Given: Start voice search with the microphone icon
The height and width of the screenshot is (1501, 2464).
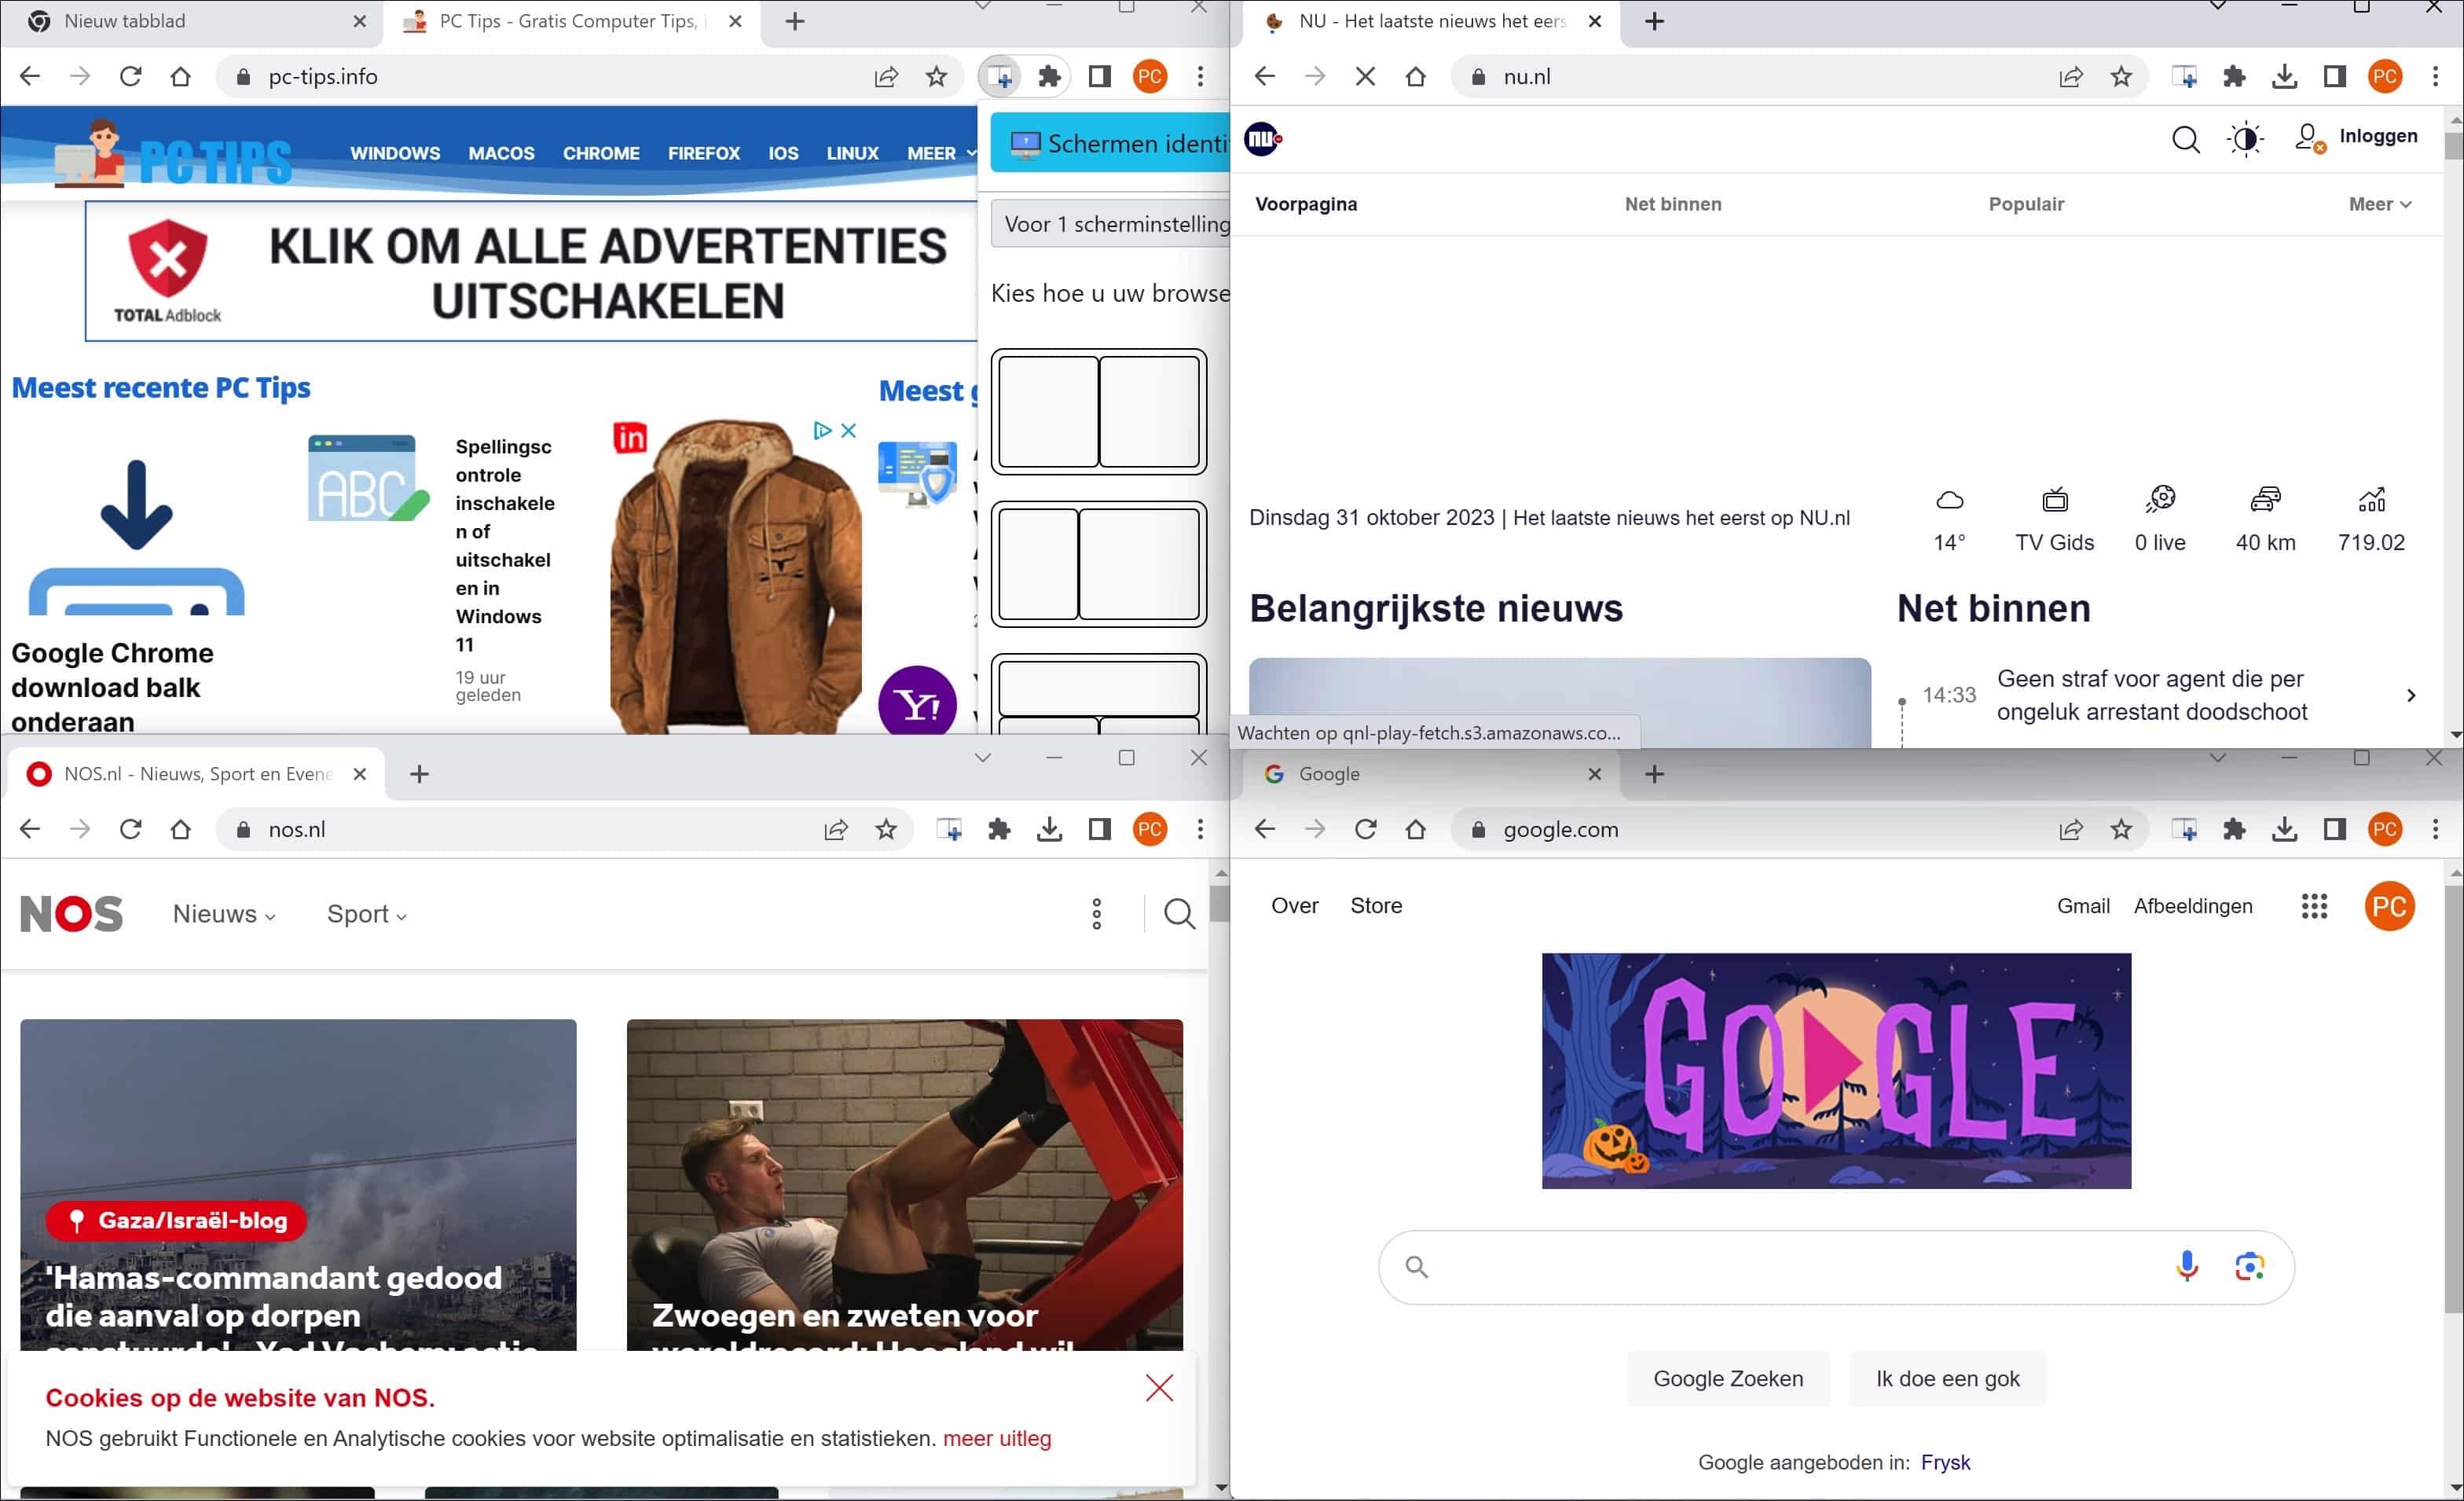Looking at the screenshot, I should point(2186,1267).
